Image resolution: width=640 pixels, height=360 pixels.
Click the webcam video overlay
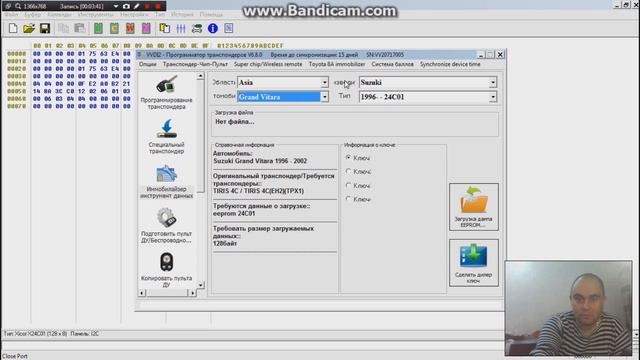pos(568,308)
